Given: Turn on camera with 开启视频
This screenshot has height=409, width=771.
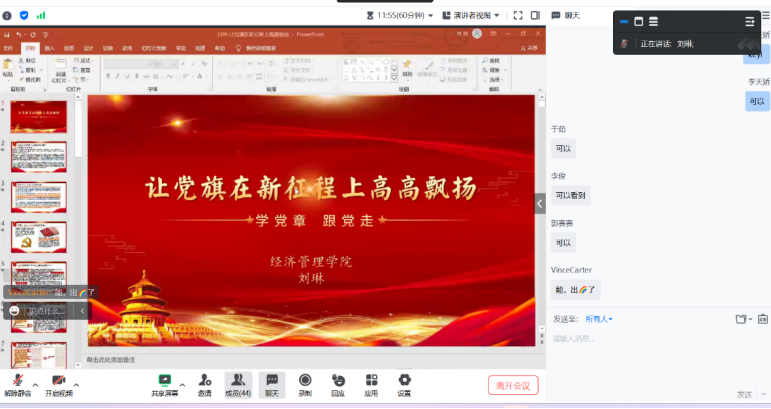Looking at the screenshot, I should tap(58, 383).
